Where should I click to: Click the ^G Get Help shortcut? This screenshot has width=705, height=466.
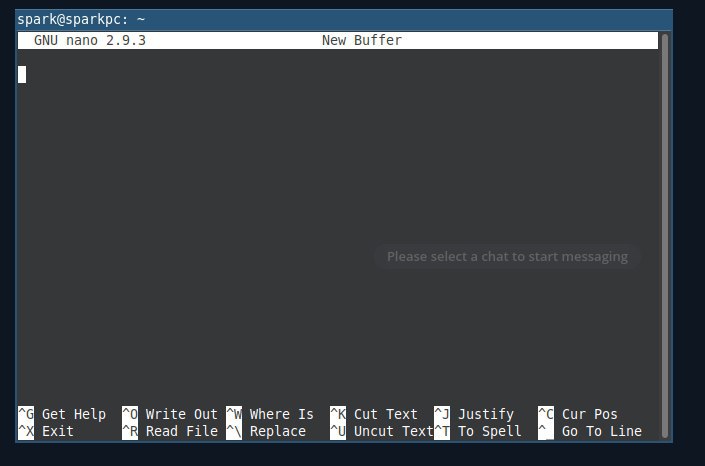tap(62, 414)
